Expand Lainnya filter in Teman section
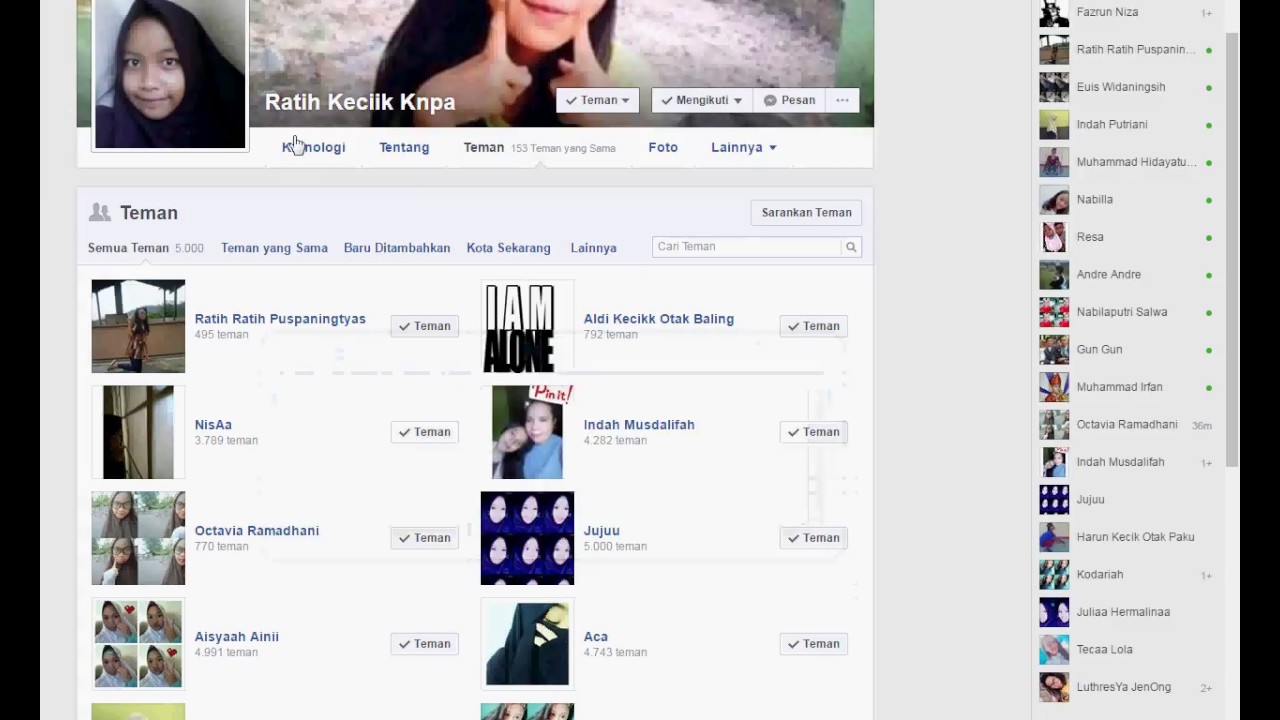This screenshot has height=720, width=1280. point(593,248)
